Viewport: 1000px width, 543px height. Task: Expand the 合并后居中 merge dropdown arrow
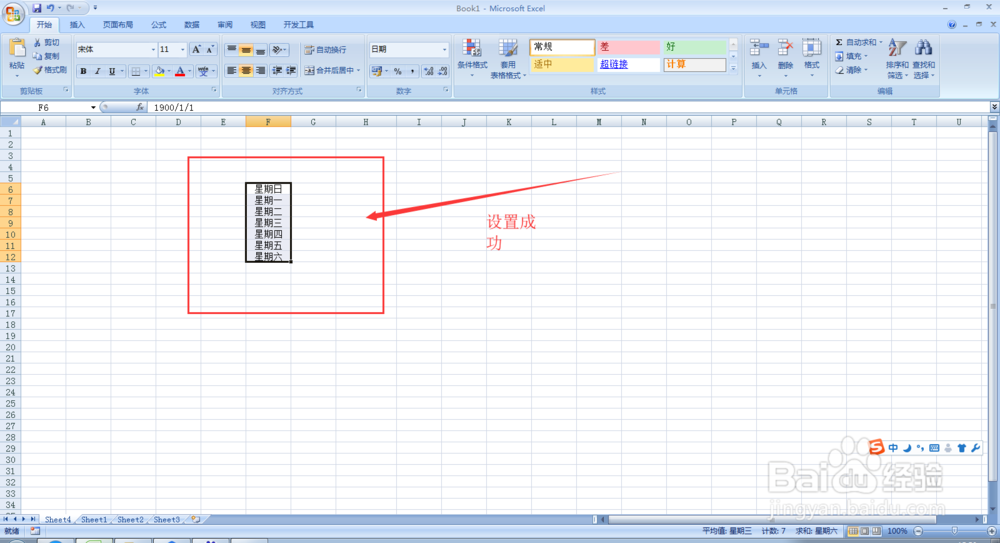pos(358,70)
